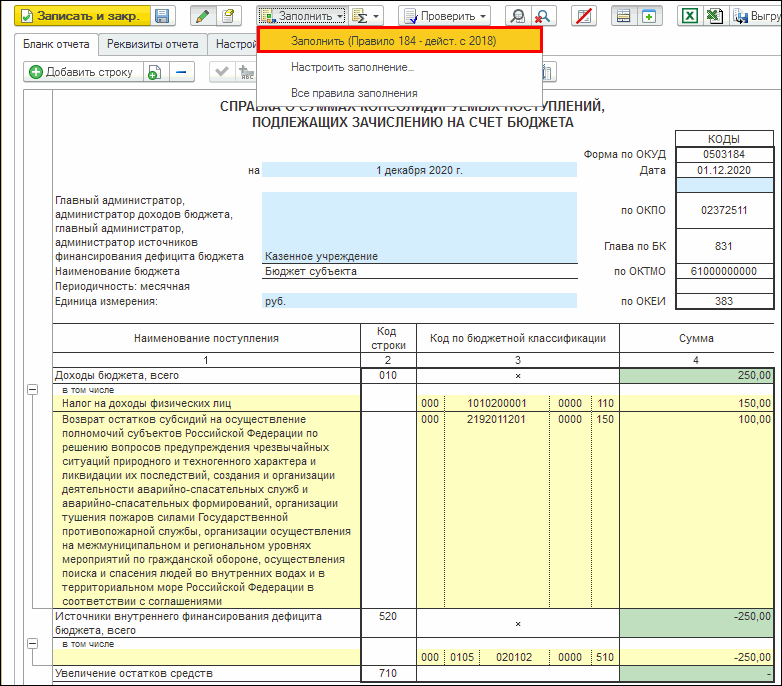Click the save diskette icon
782x686 pixels.
[x=163, y=16]
